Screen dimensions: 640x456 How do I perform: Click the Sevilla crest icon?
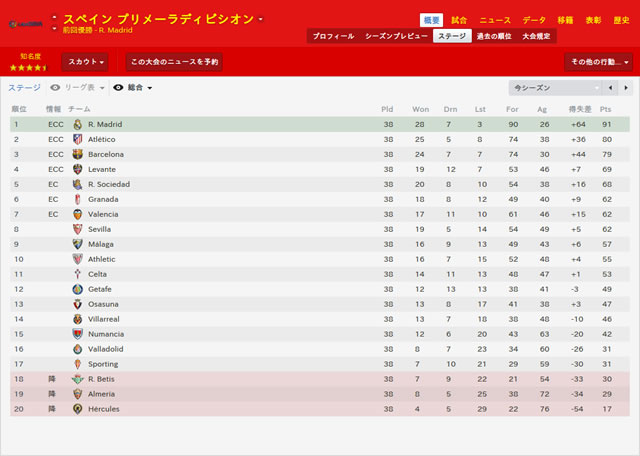pyautogui.click(x=78, y=229)
